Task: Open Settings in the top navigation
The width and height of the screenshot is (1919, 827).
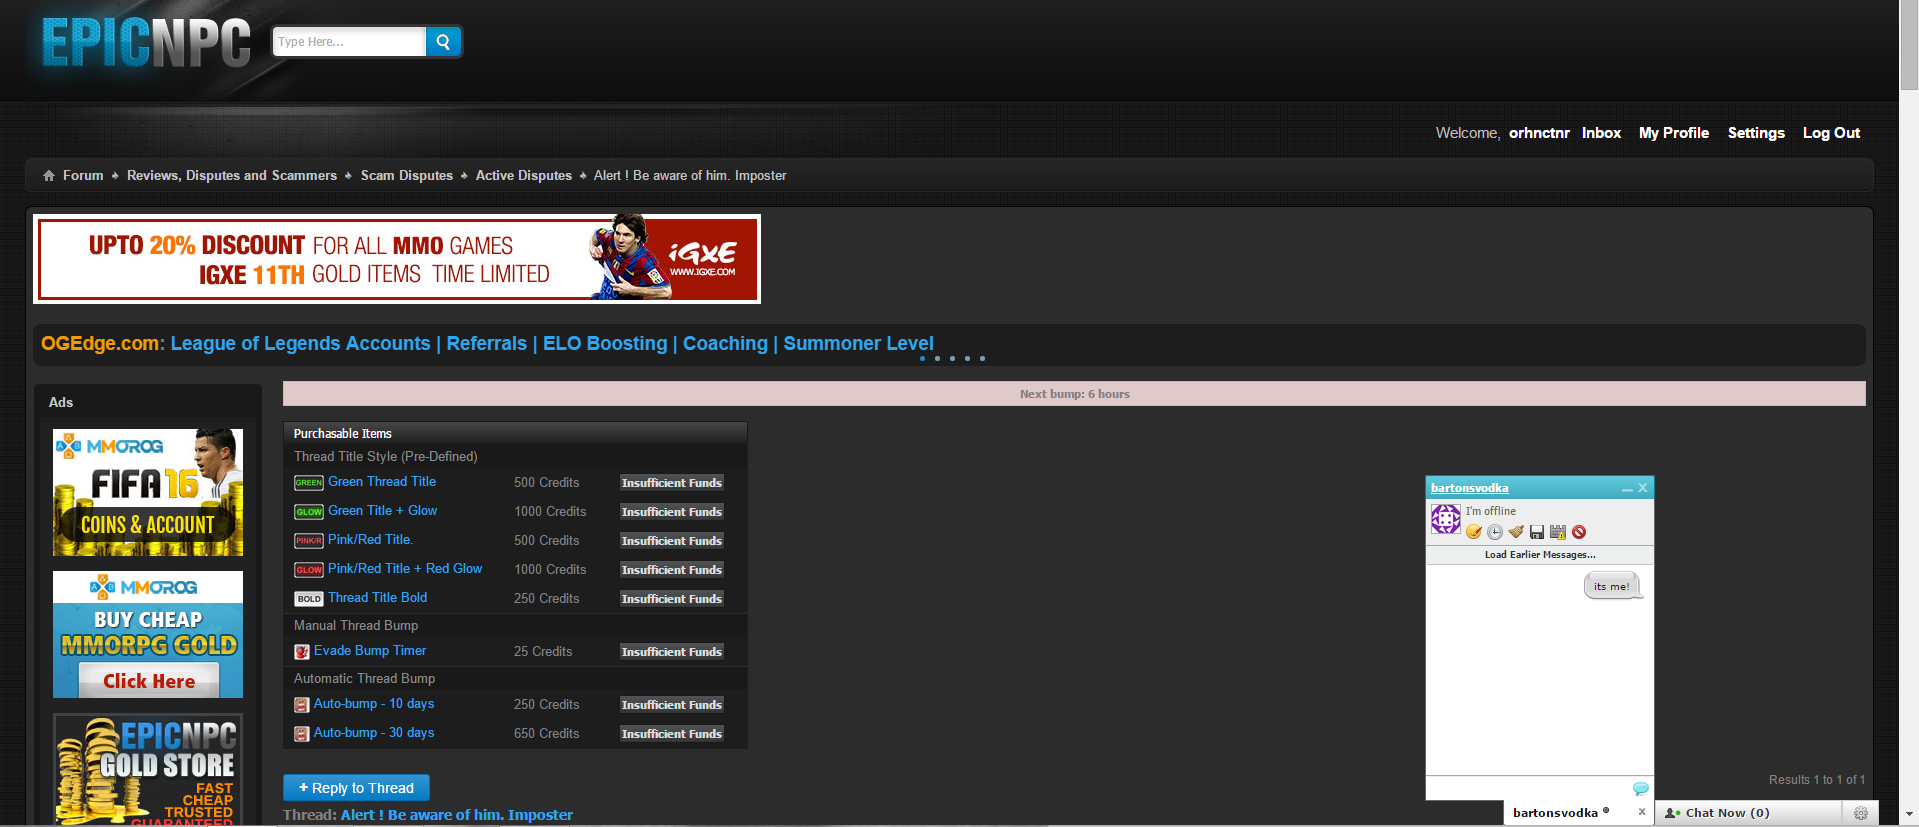Action: [x=1756, y=133]
